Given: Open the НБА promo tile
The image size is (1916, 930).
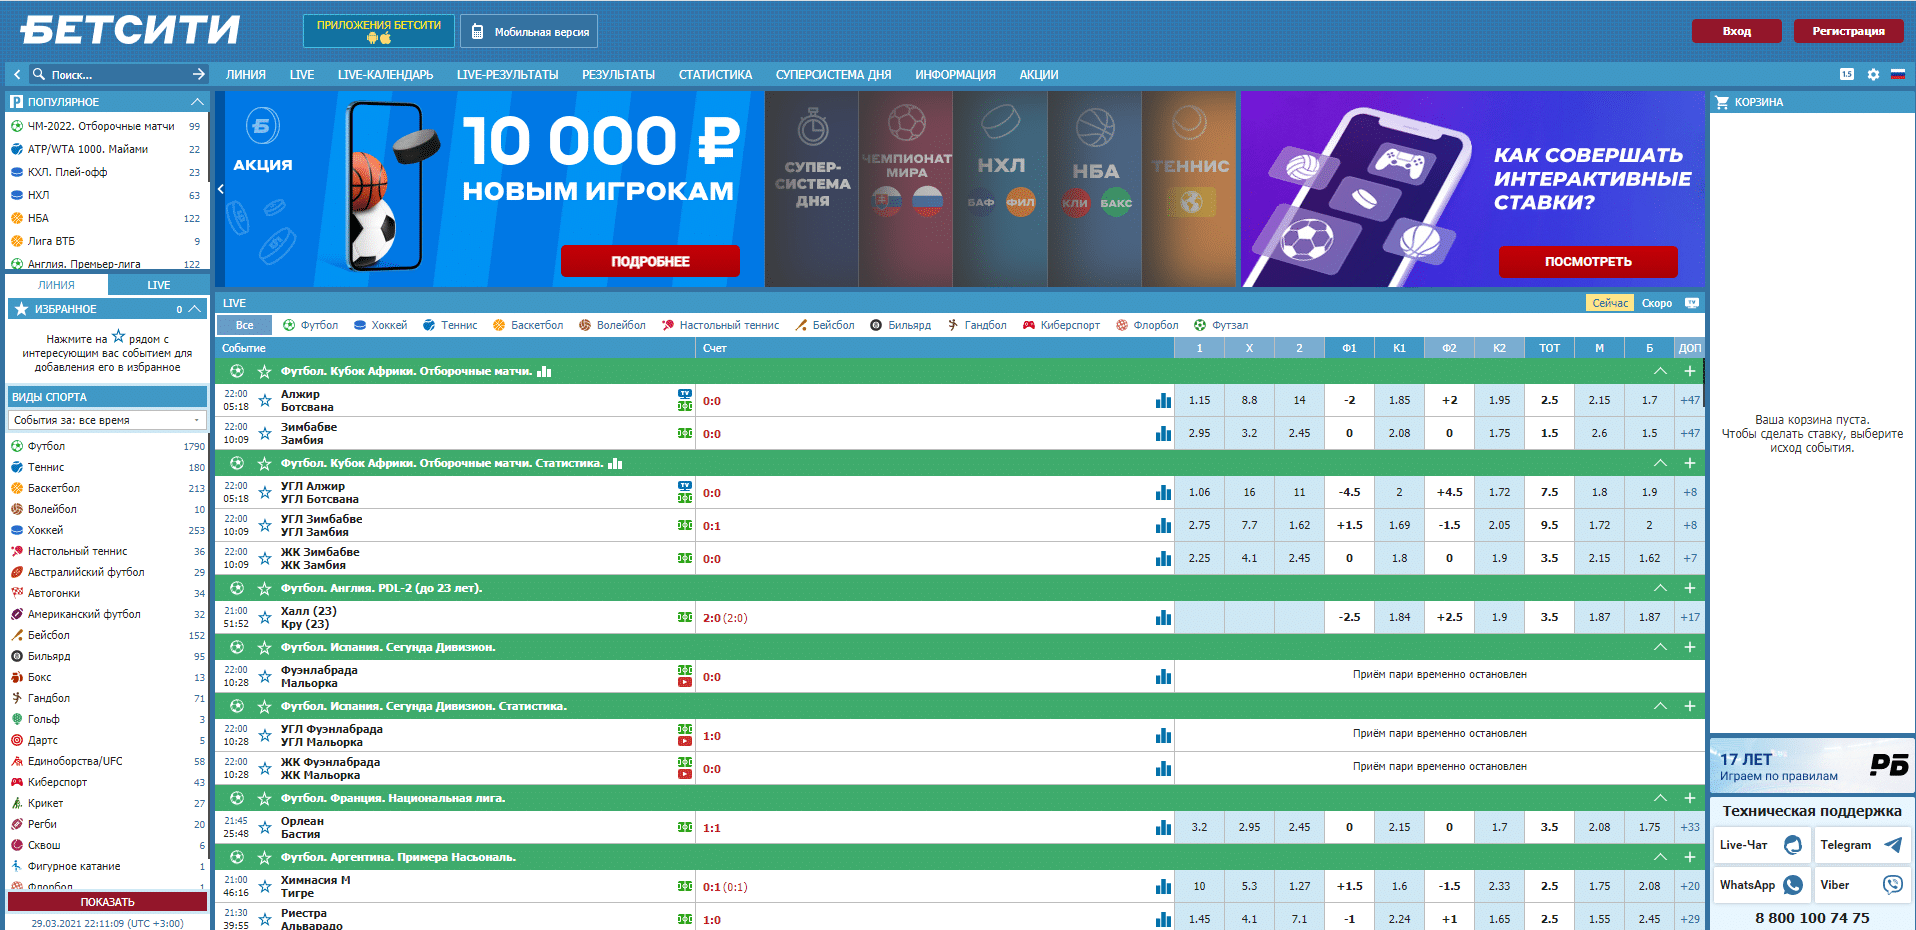Looking at the screenshot, I should (1095, 189).
